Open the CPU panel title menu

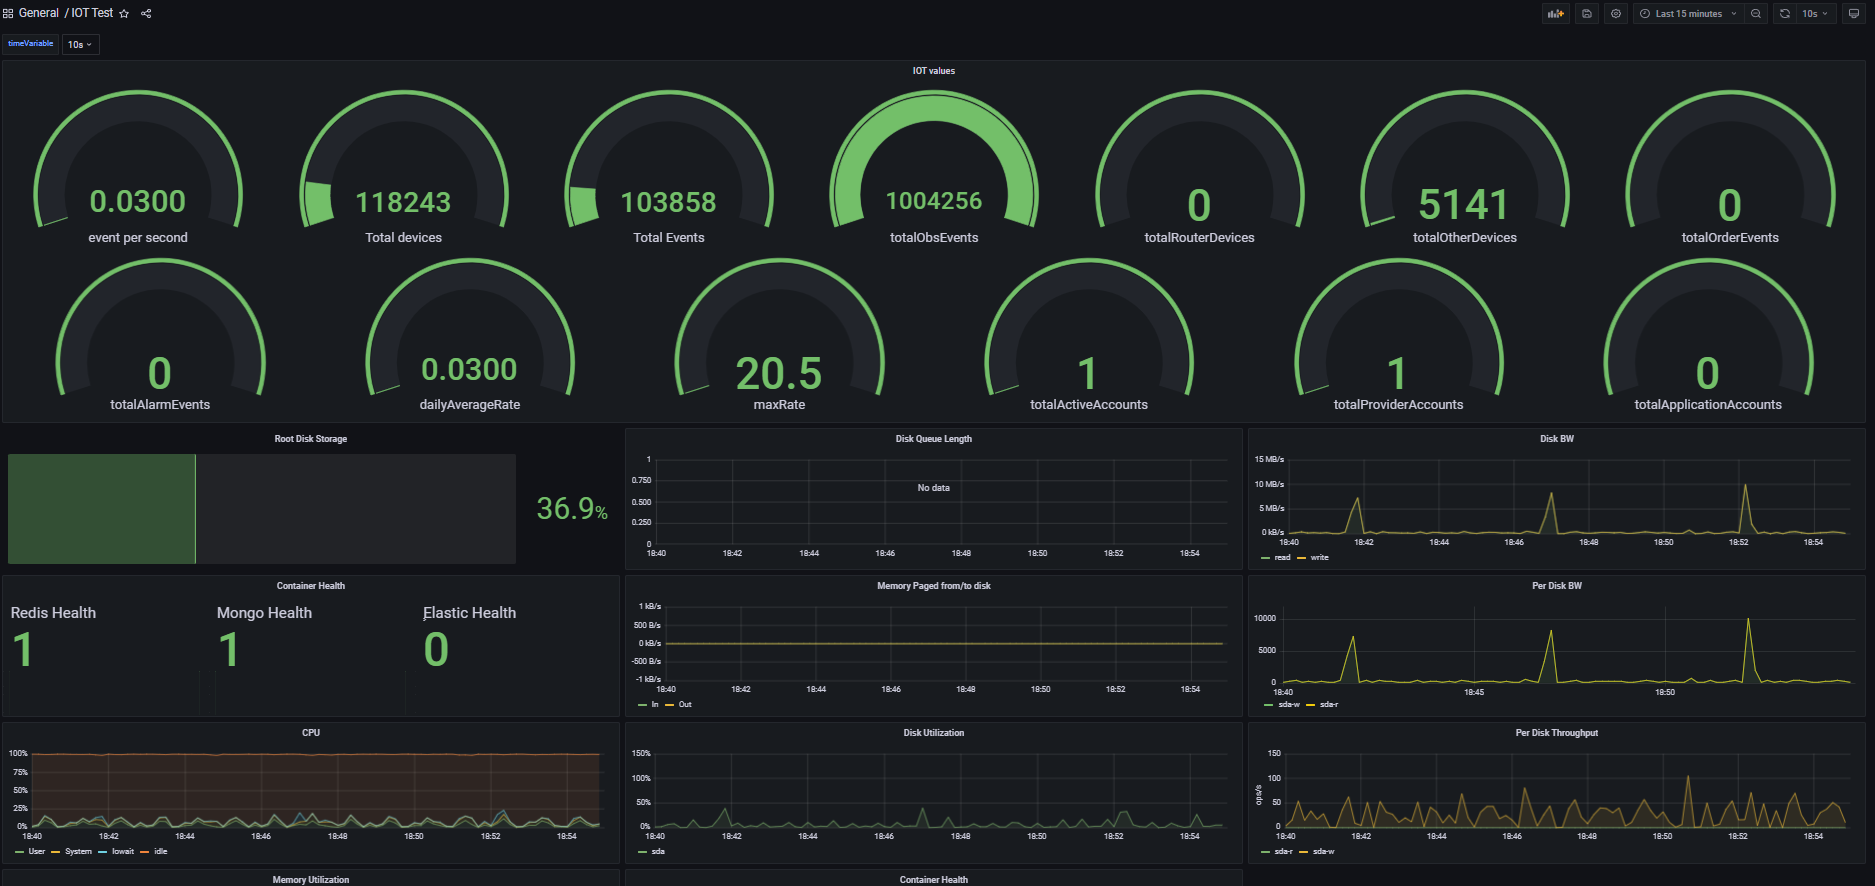pyautogui.click(x=311, y=733)
